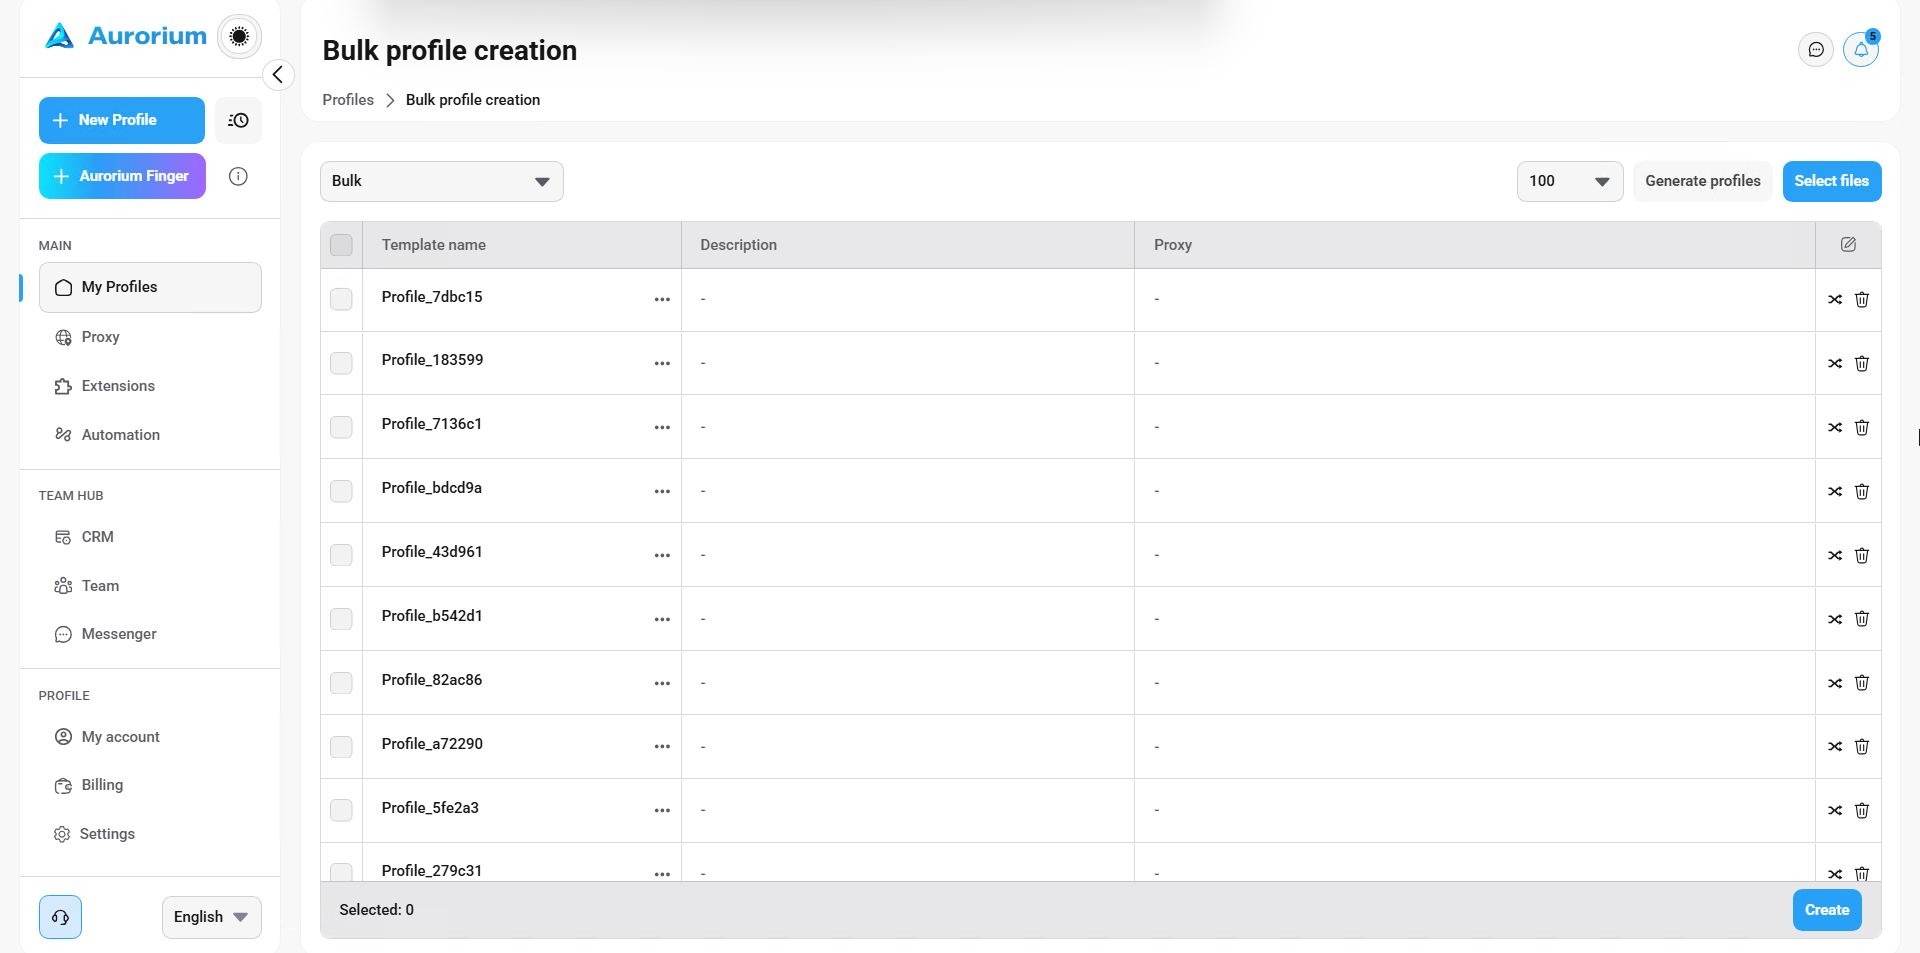Click the New Profile button
1920x953 pixels.
click(122, 120)
